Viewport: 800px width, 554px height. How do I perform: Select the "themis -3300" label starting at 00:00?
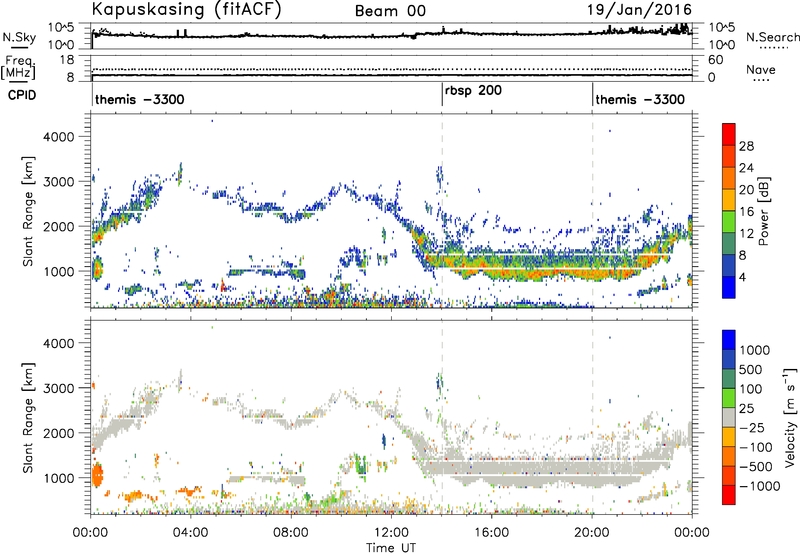tap(140, 99)
